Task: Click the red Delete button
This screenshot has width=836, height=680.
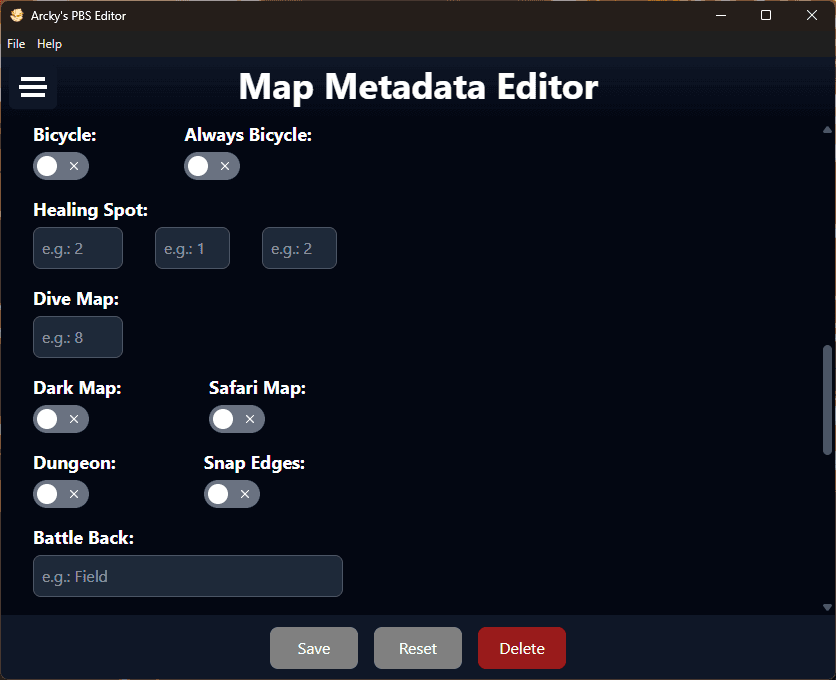Action: [522, 648]
